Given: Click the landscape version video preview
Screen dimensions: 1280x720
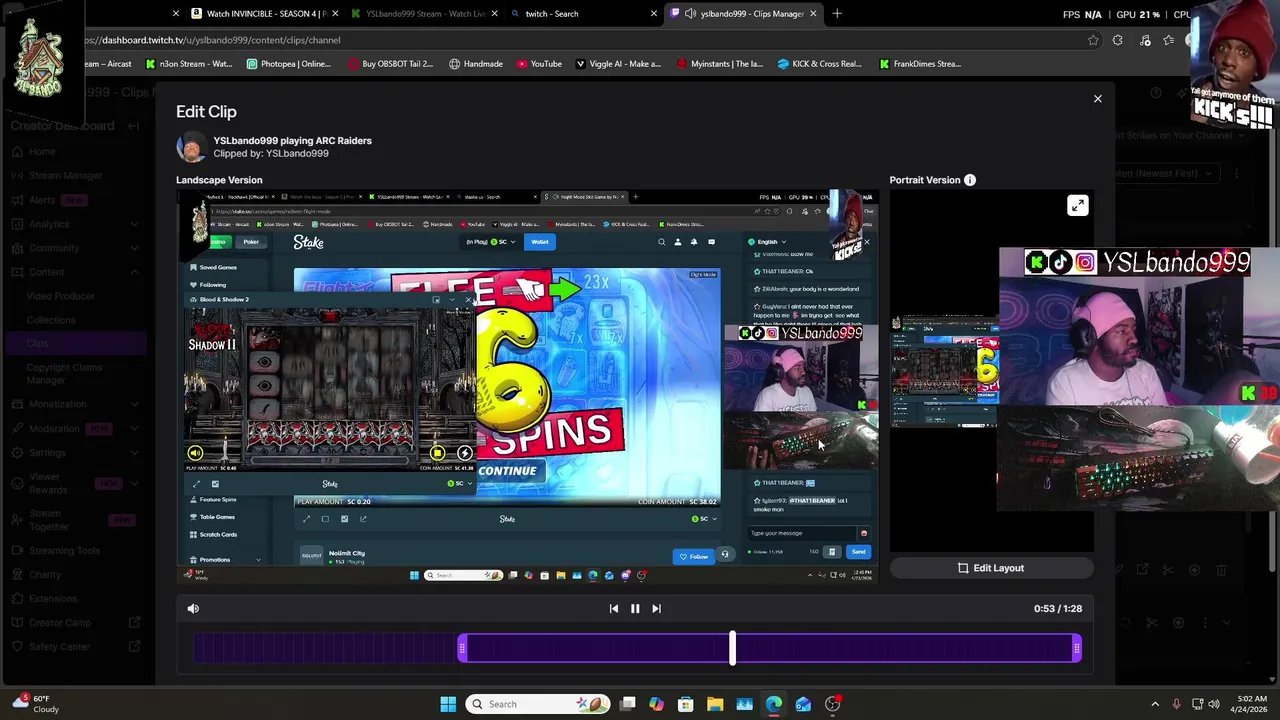Looking at the screenshot, I should pos(527,386).
